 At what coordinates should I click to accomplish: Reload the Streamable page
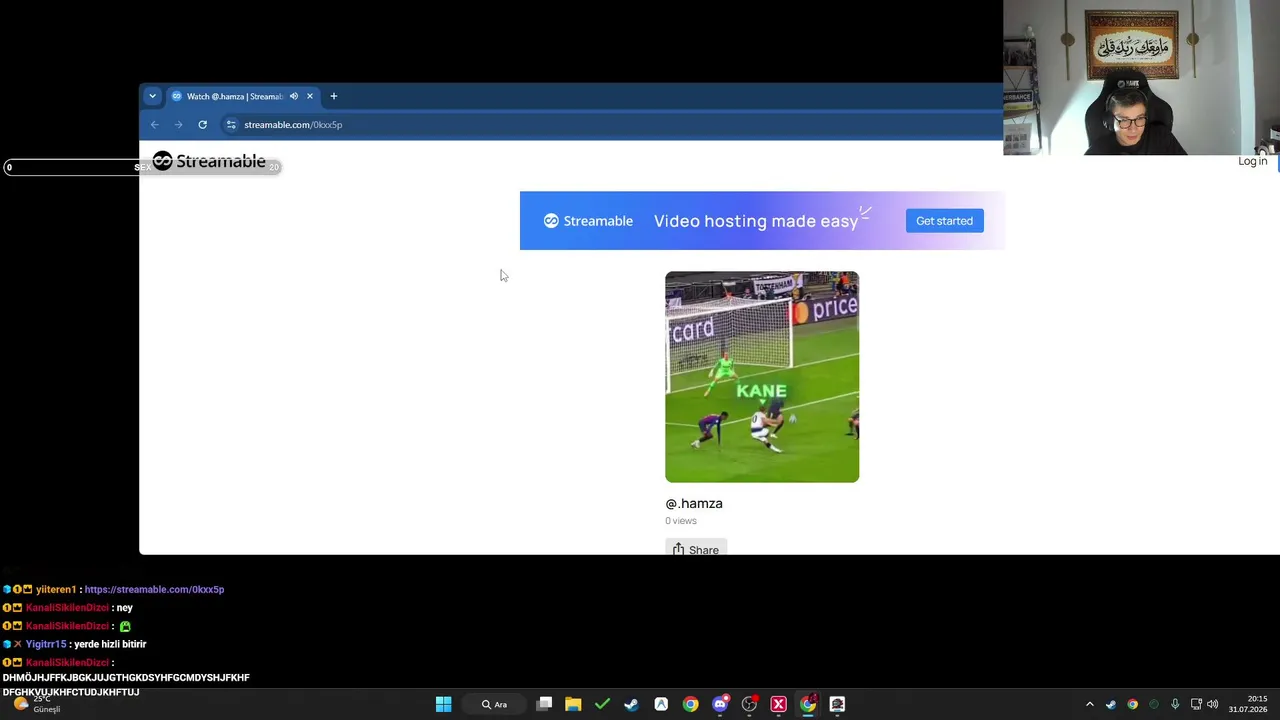(x=202, y=125)
